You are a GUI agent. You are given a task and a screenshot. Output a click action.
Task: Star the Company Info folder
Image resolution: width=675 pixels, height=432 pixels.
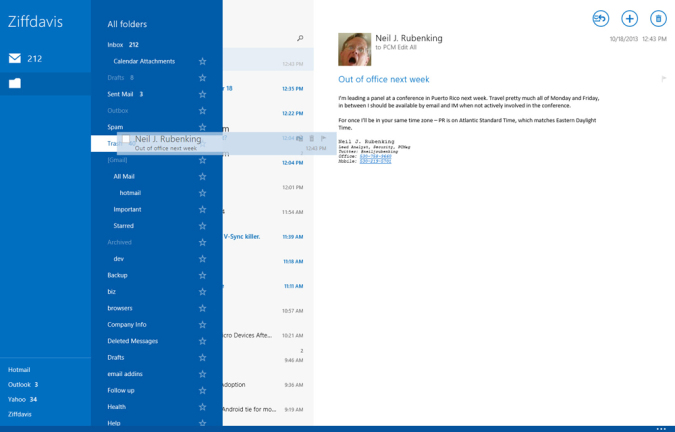pyautogui.click(x=202, y=325)
